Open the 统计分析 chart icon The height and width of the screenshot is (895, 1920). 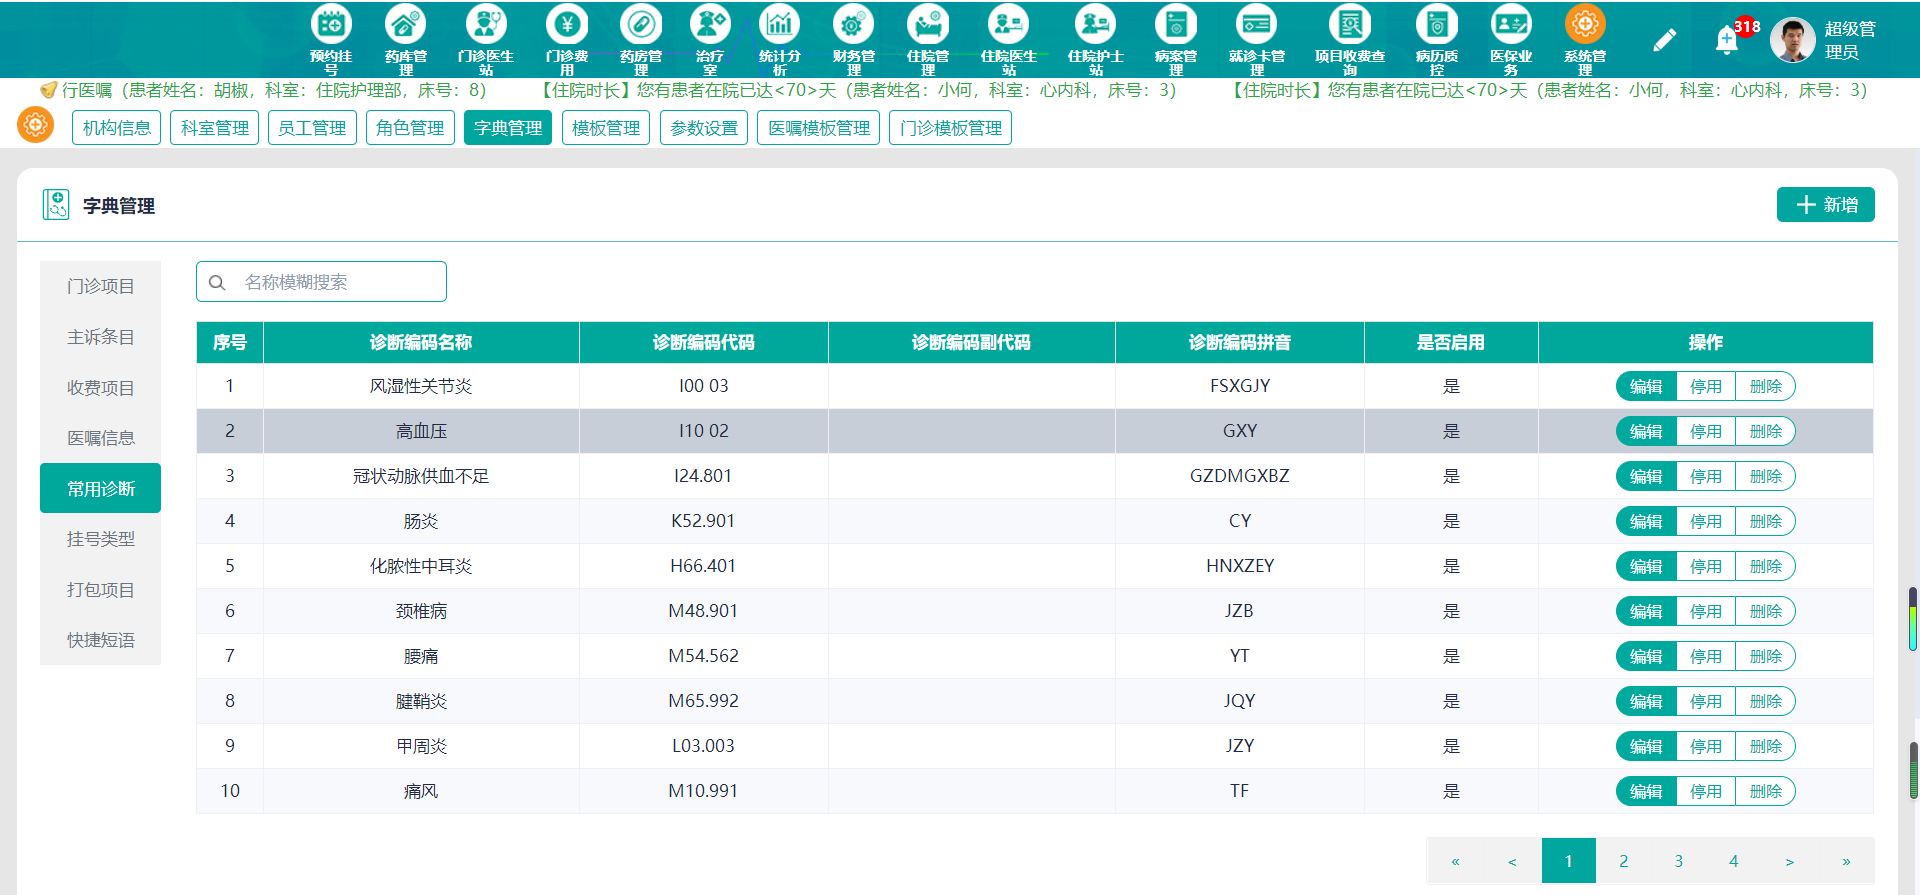[779, 24]
